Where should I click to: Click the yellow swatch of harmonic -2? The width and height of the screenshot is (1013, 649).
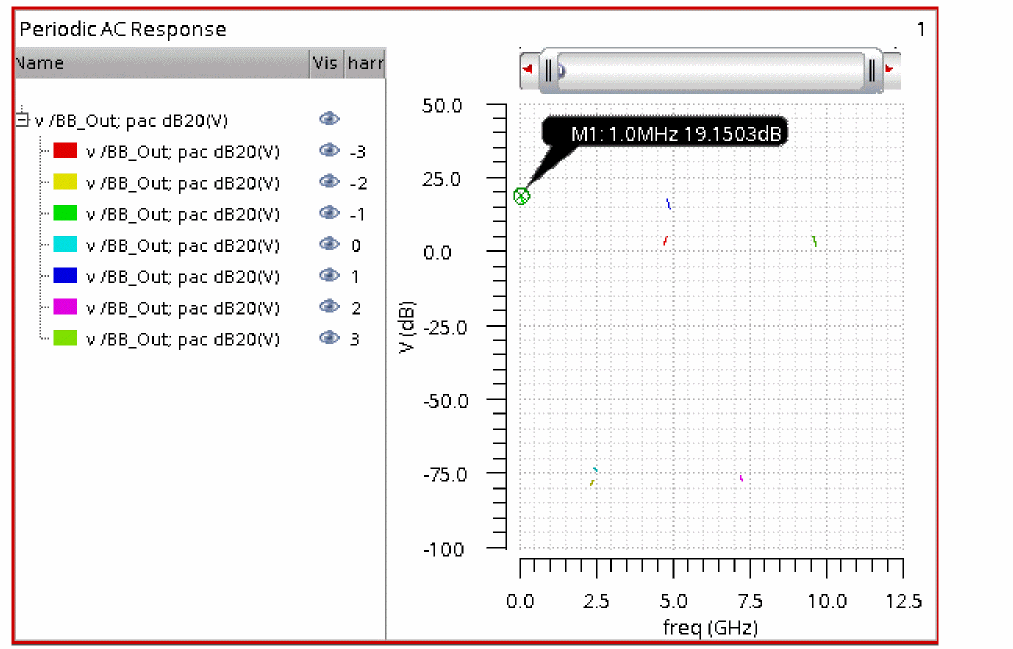click(x=65, y=182)
